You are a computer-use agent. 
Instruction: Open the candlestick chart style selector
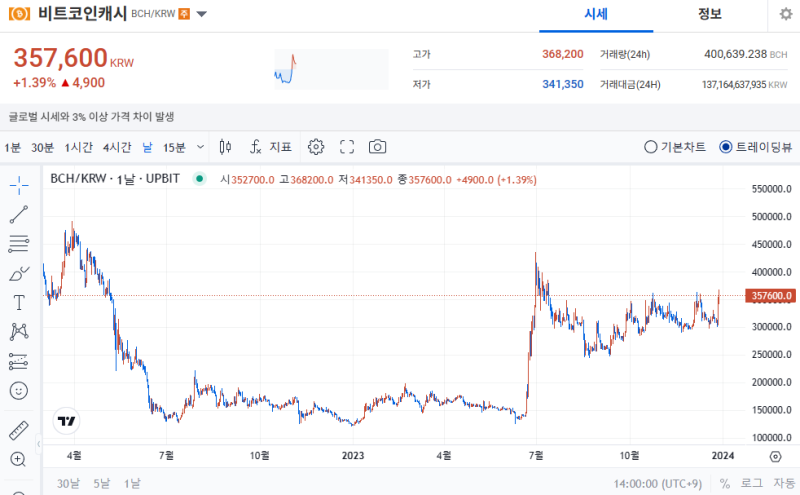coord(225,147)
